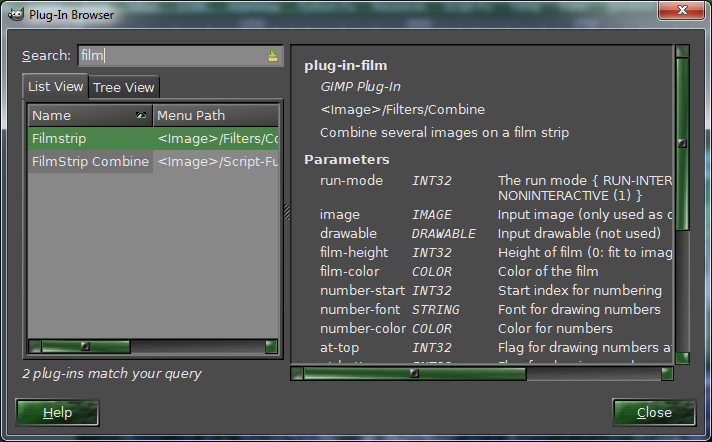Click the details pane scroll-down arrow

coord(682,358)
